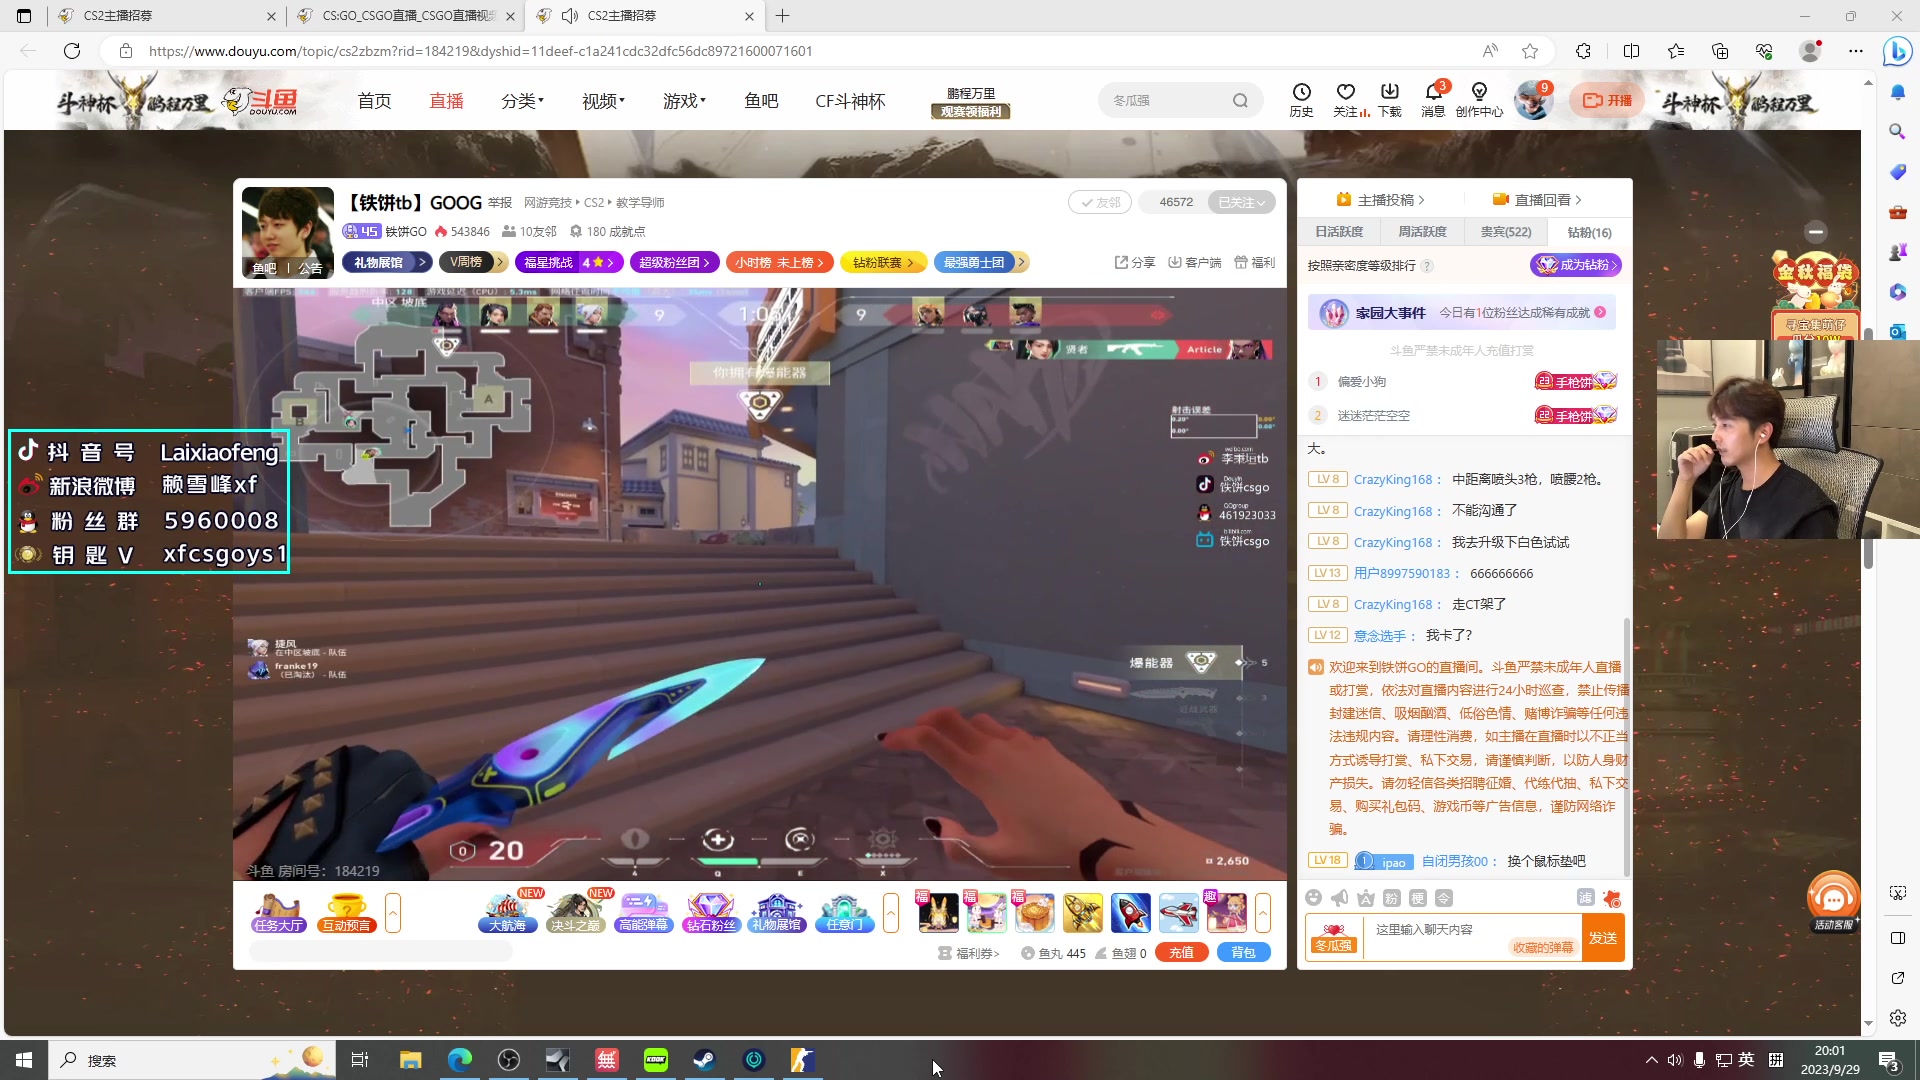Screen dimensions: 1920x1080
Task: Click the search magnifier in Douyu search box
Action: pos(1240,100)
